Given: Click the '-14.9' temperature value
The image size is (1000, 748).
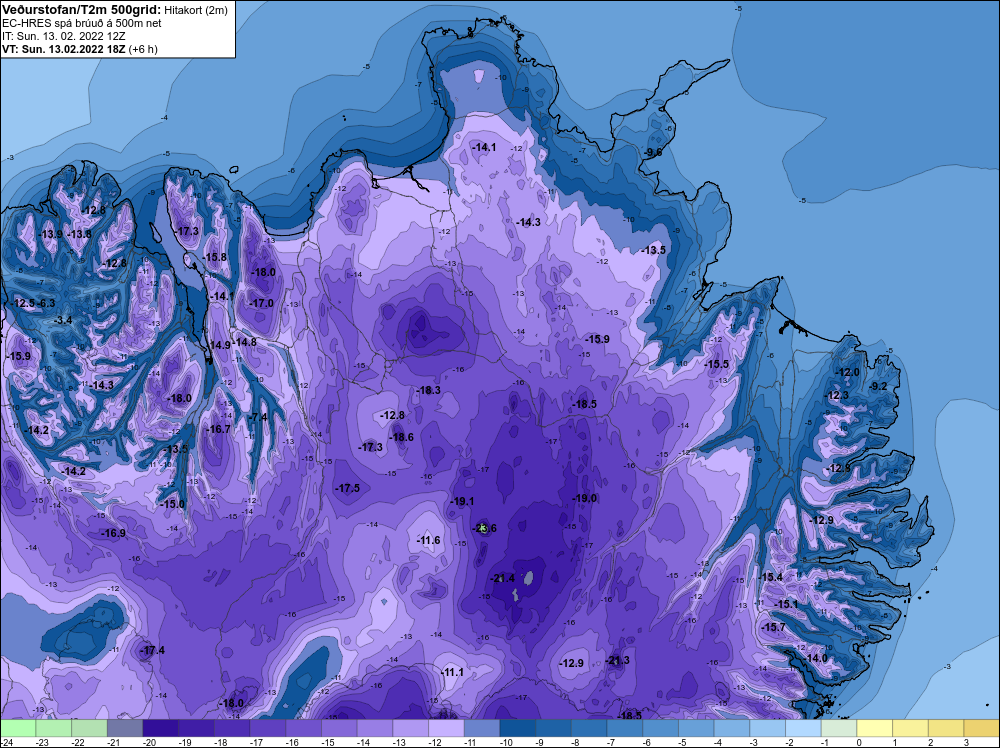Looking at the screenshot, I should tap(219, 345).
